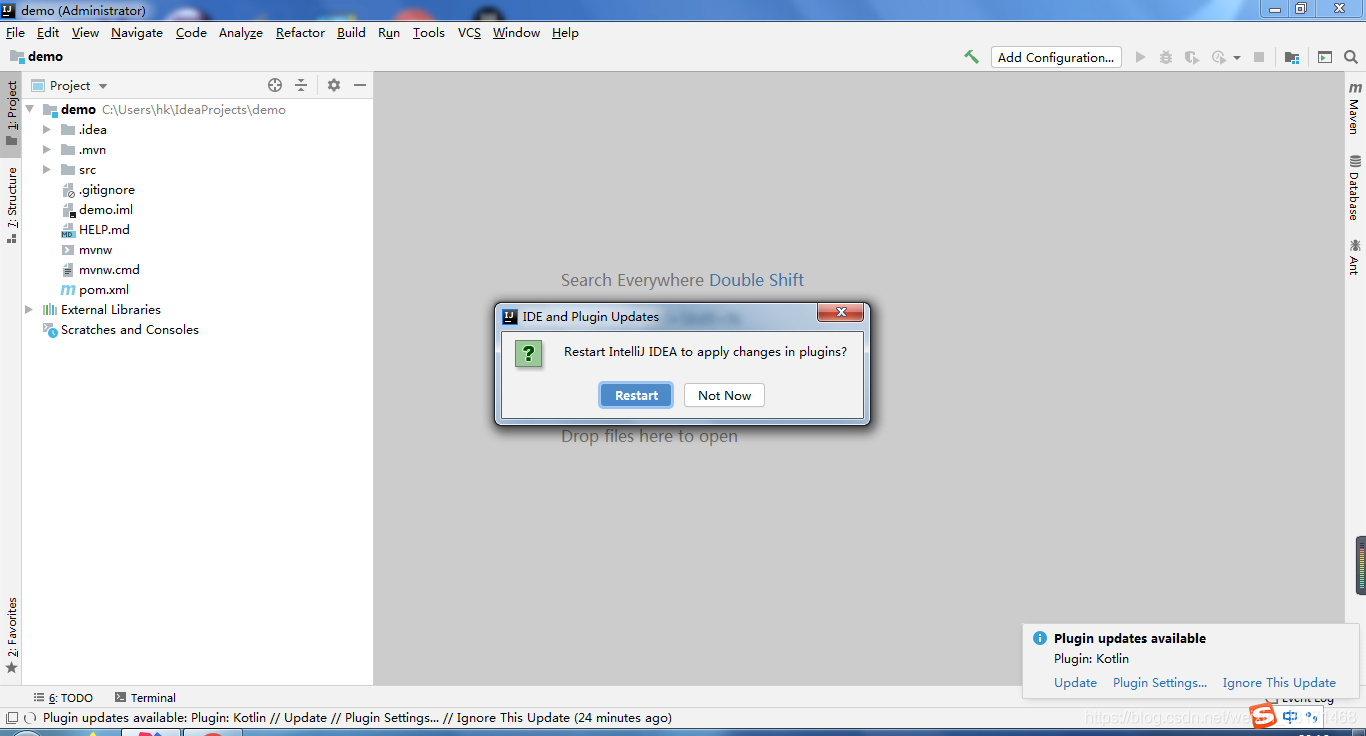Open the 6: TODO tool tab
Screen dimensions: 1366x736
click(x=63, y=697)
